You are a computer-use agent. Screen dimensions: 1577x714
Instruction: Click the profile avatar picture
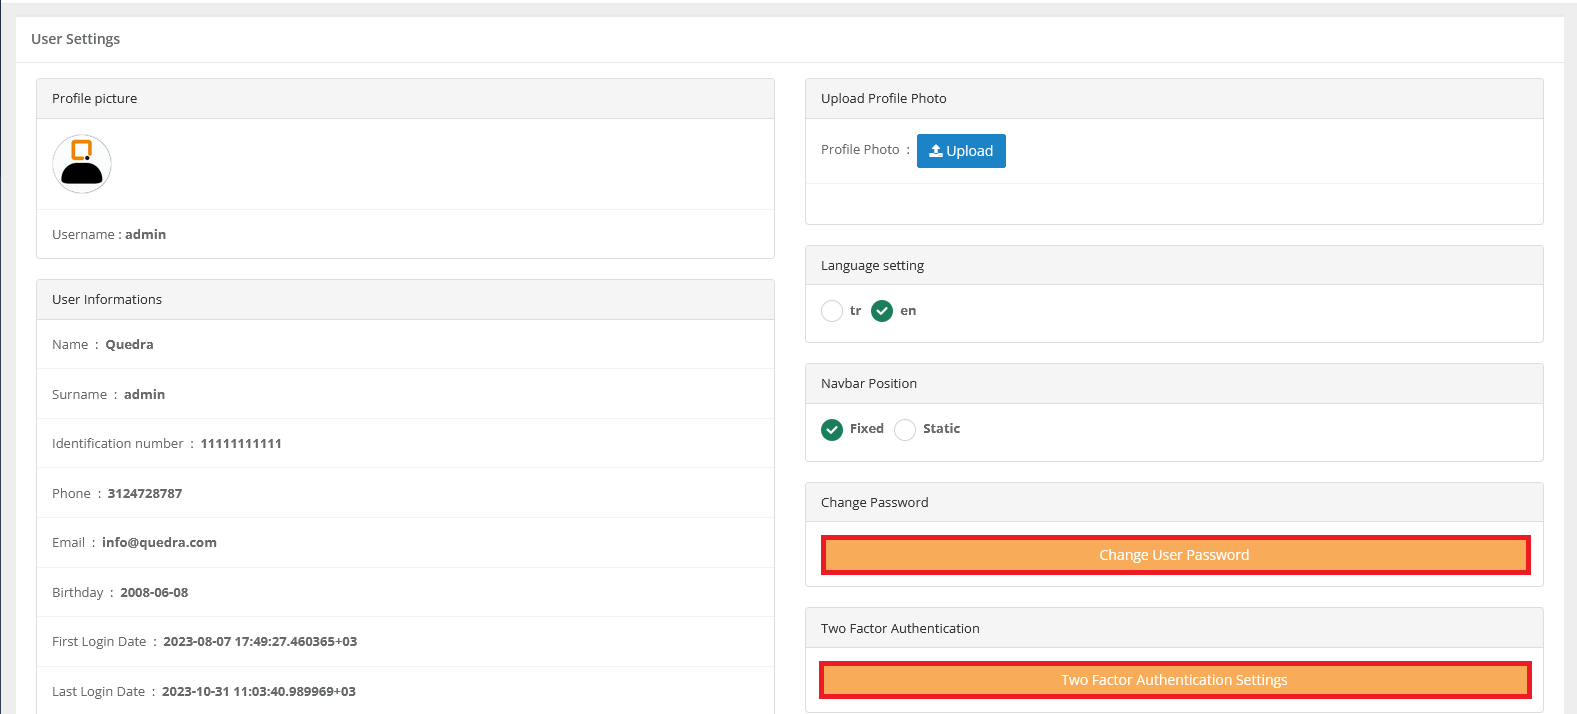[82, 164]
